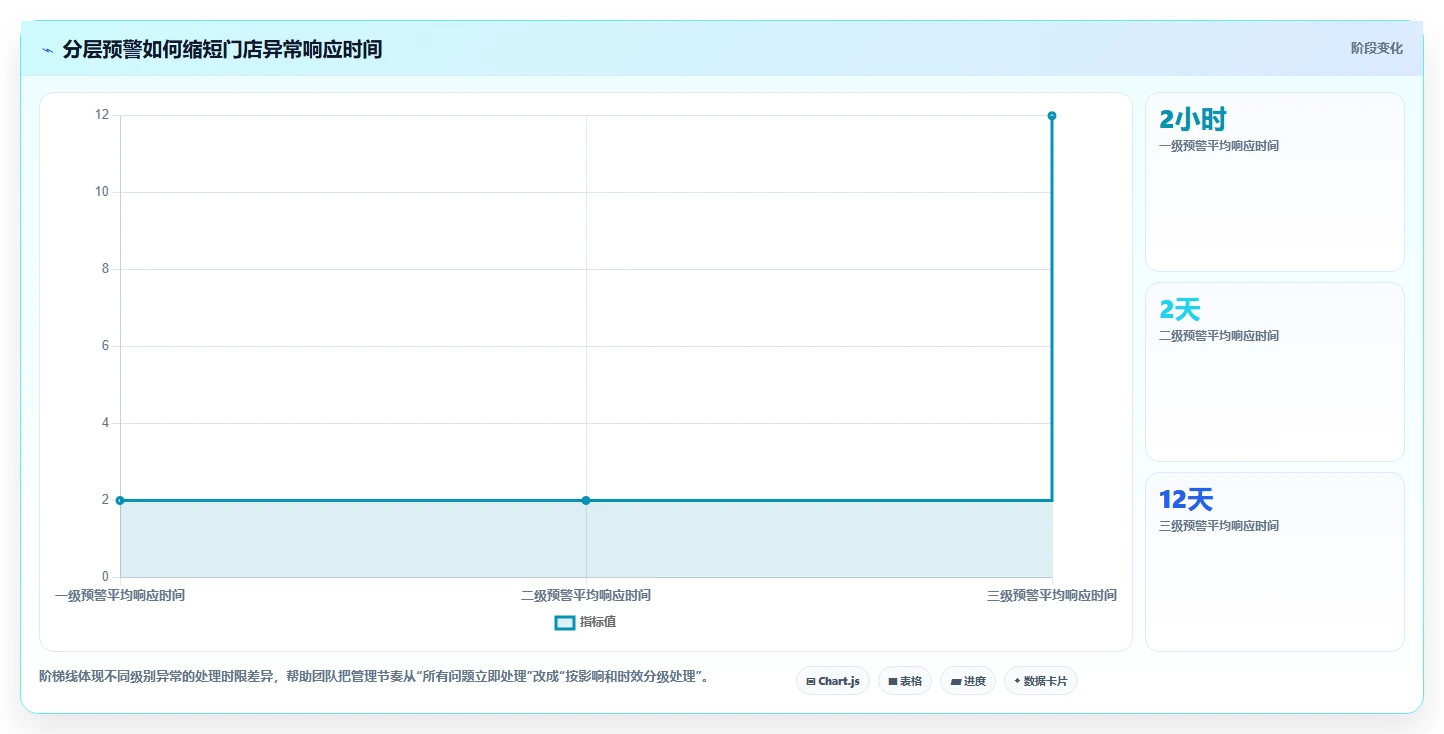The image size is (1444, 734).
Task: Click y-axis value 6
Action: coord(105,346)
